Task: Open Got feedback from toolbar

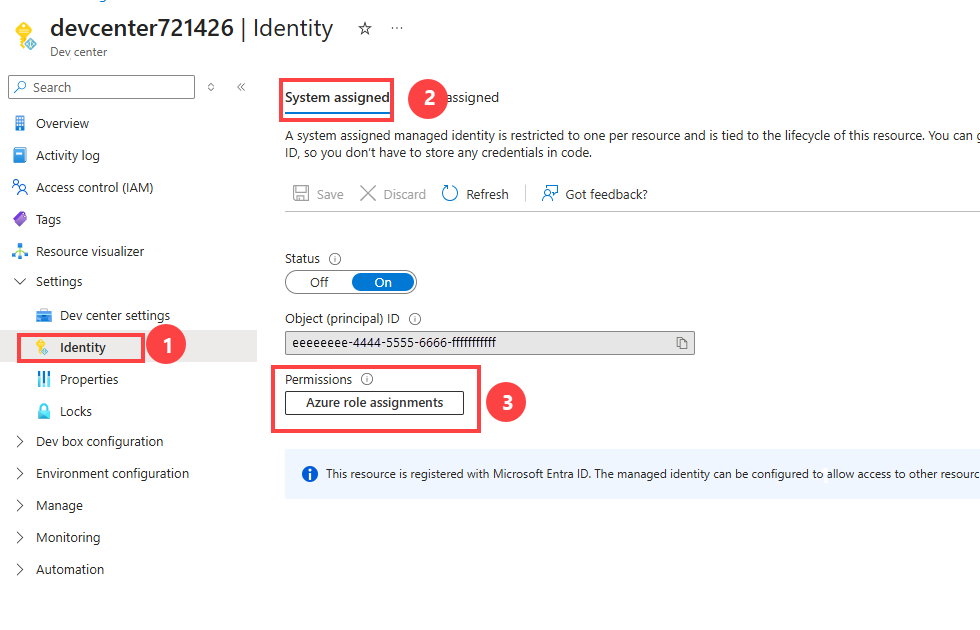Action: coord(594,194)
